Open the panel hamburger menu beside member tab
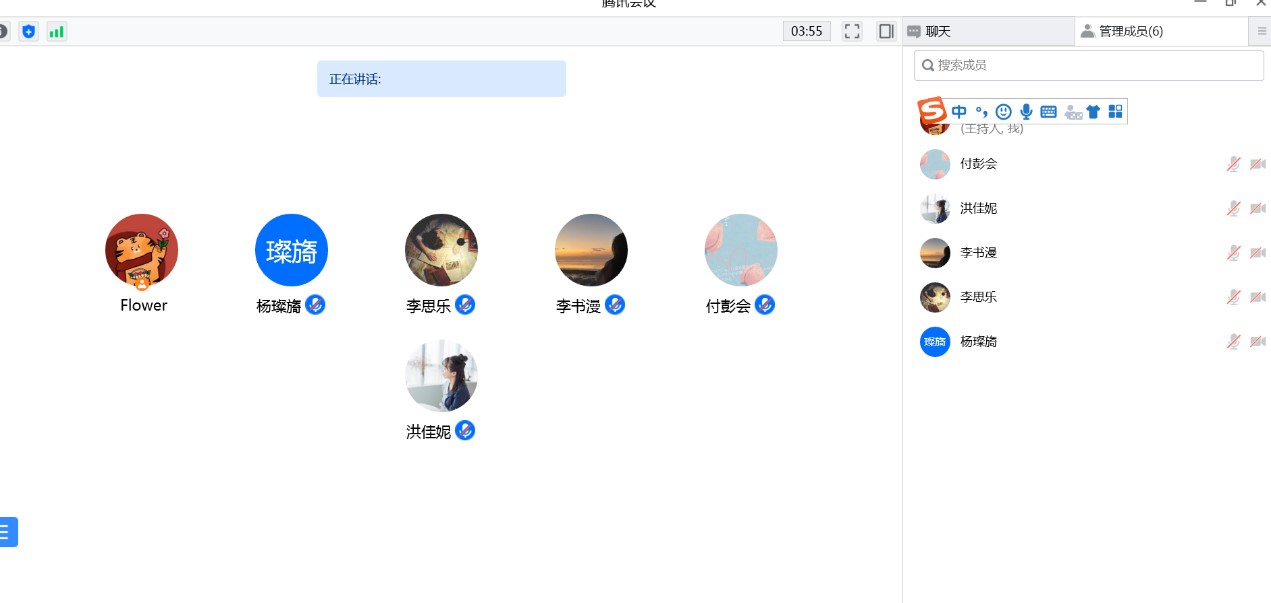Viewport: 1271px width, 603px height. click(1261, 32)
